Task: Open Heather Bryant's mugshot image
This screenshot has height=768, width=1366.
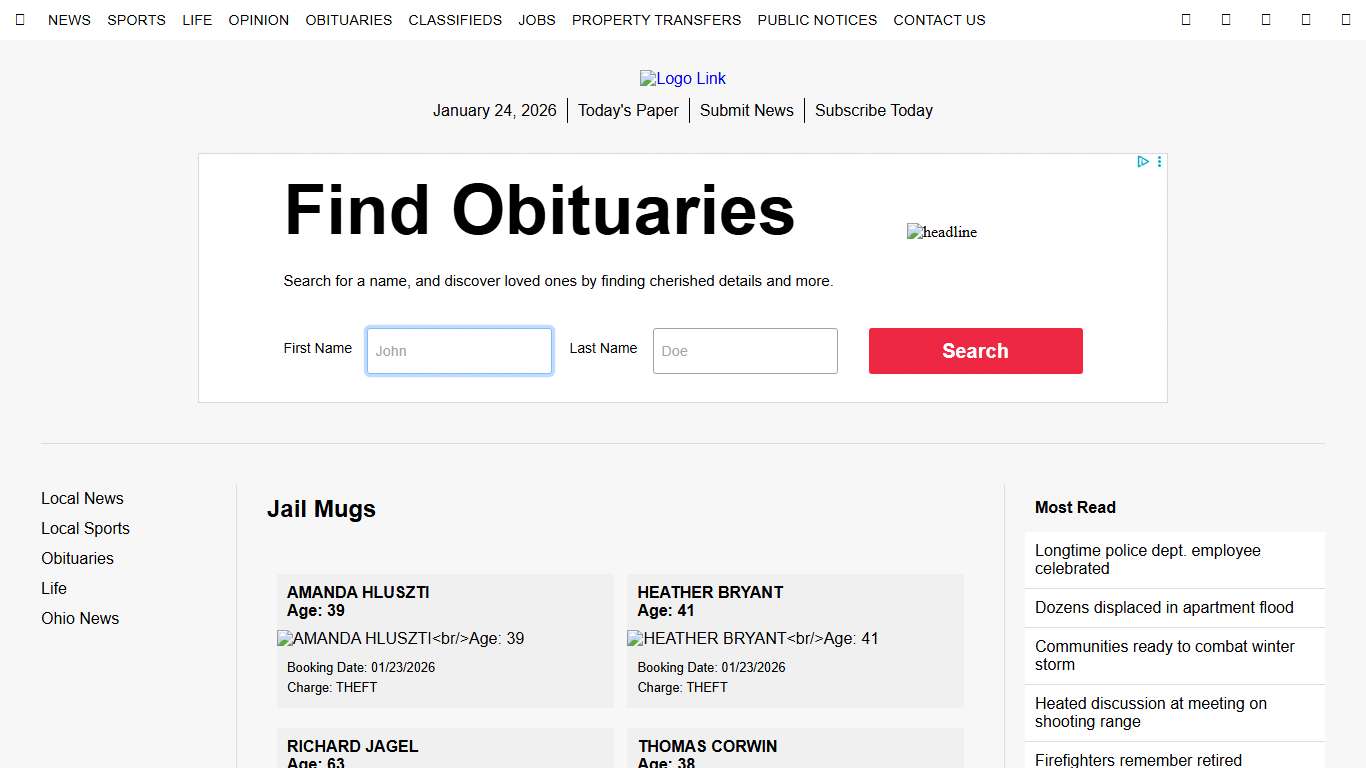Action: [752, 639]
